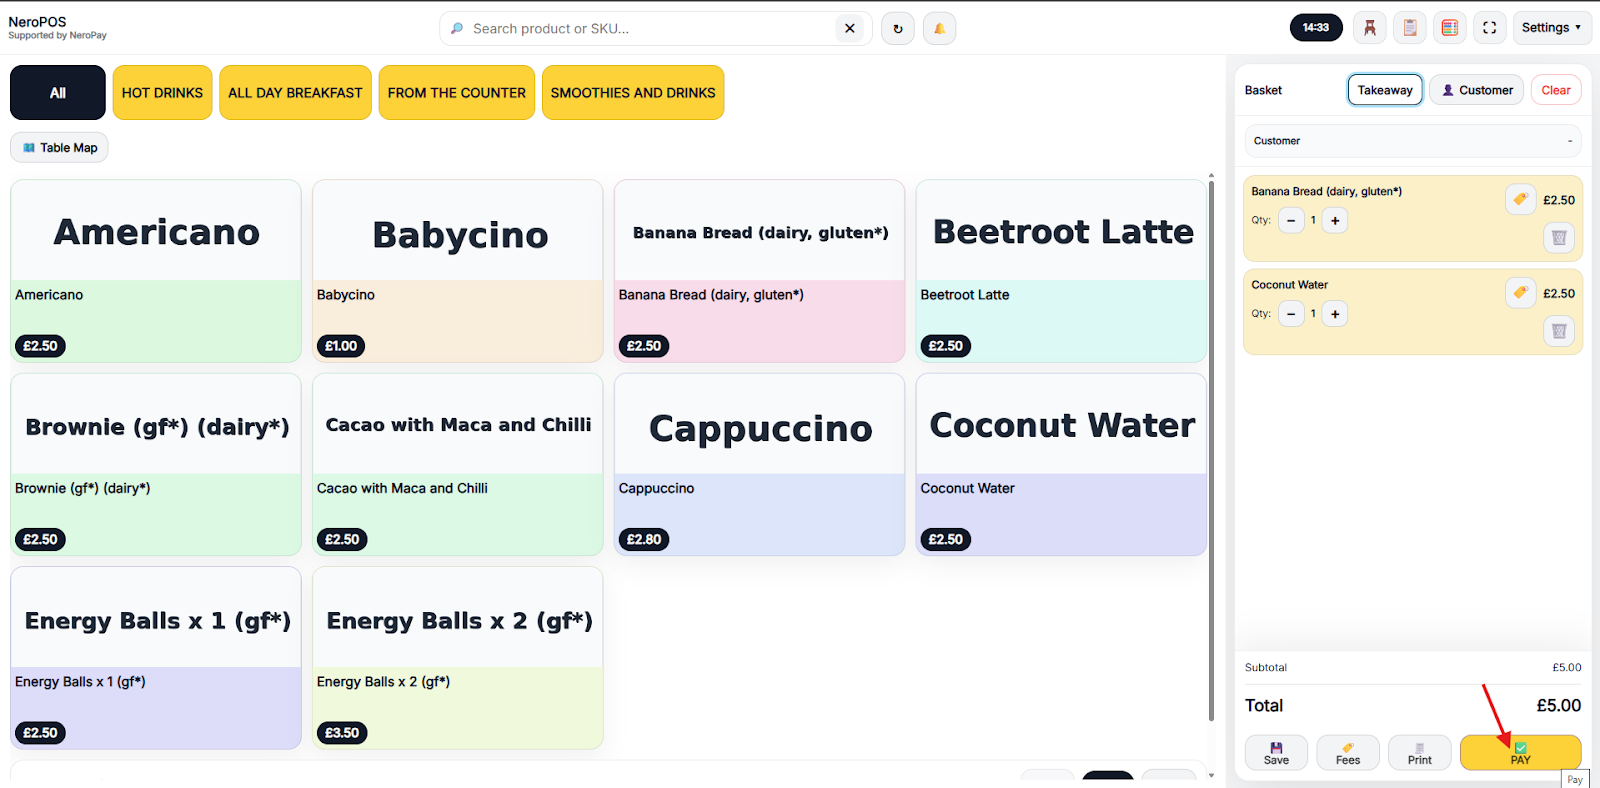Screen dimensions: 1600x788
Task: Apply discount tag to Coconut Water
Action: click(1520, 293)
